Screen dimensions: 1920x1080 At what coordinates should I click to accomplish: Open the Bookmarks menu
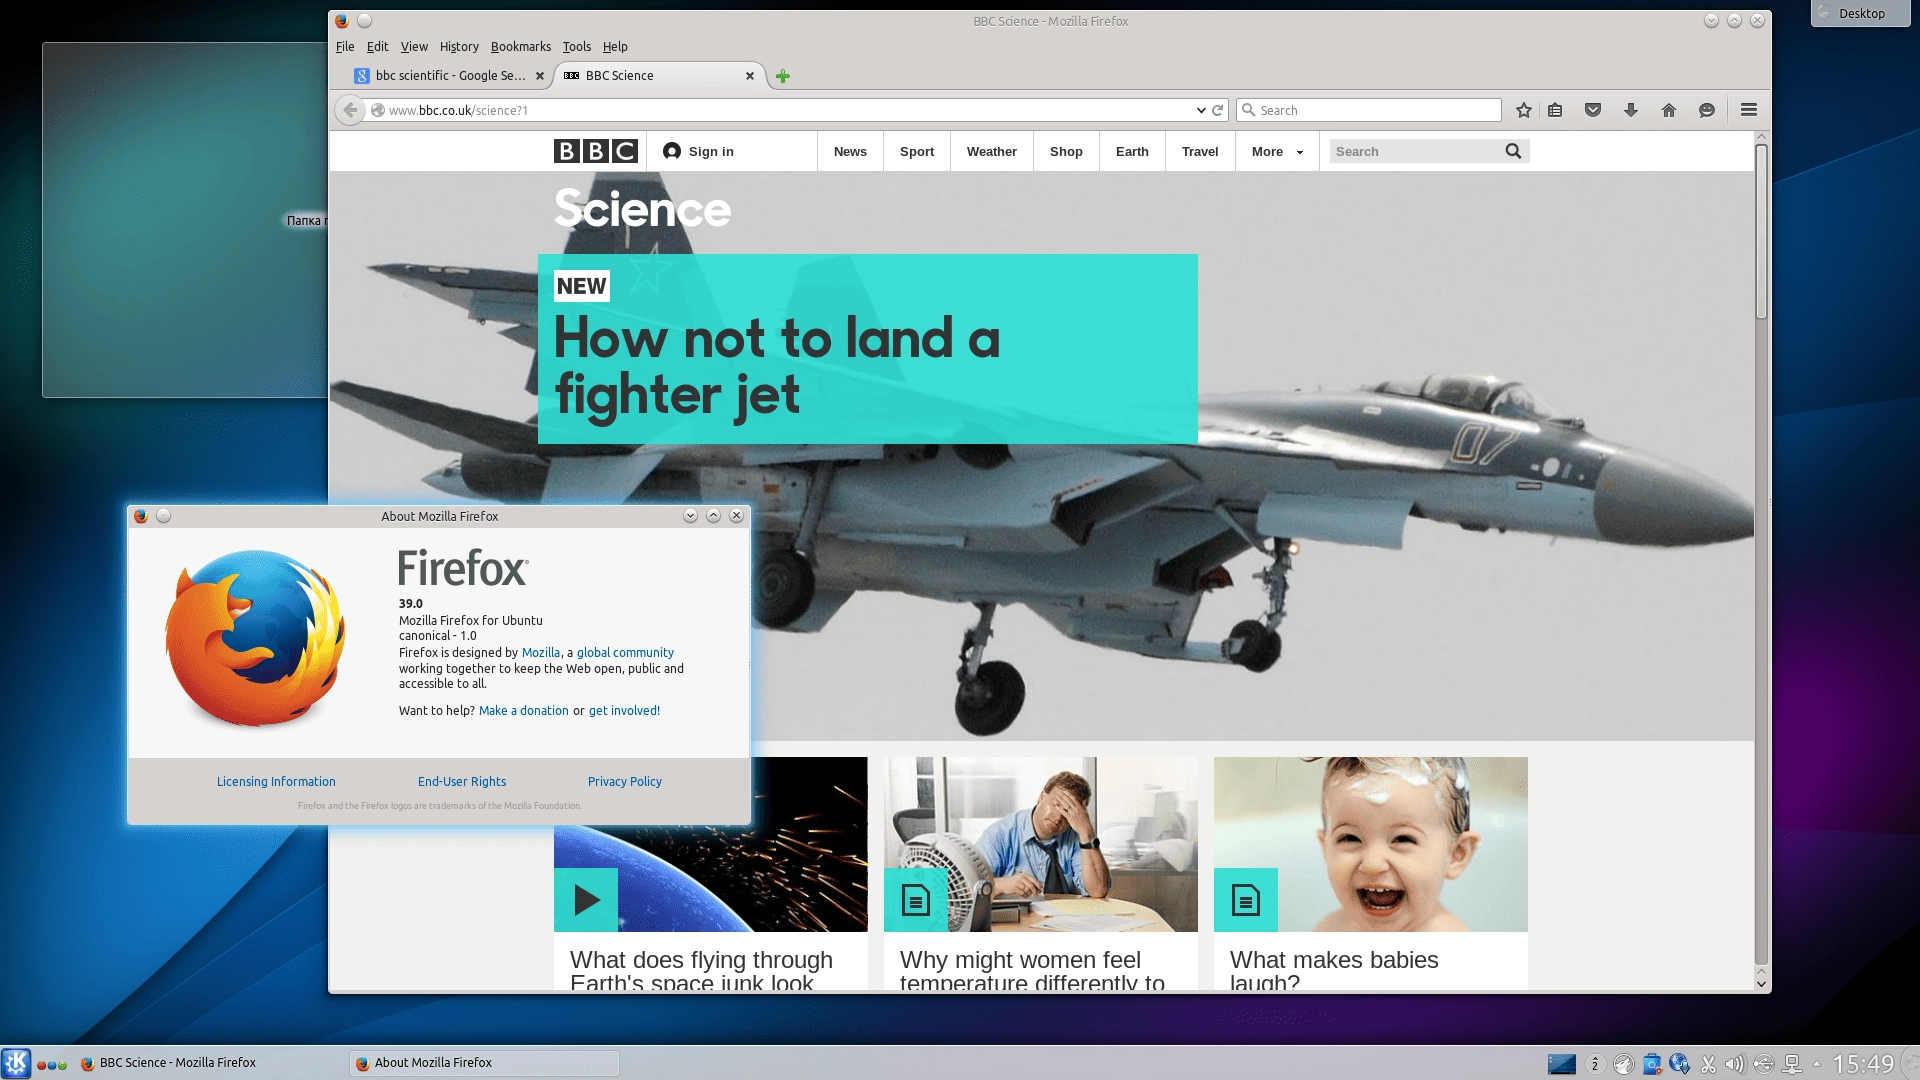point(520,46)
